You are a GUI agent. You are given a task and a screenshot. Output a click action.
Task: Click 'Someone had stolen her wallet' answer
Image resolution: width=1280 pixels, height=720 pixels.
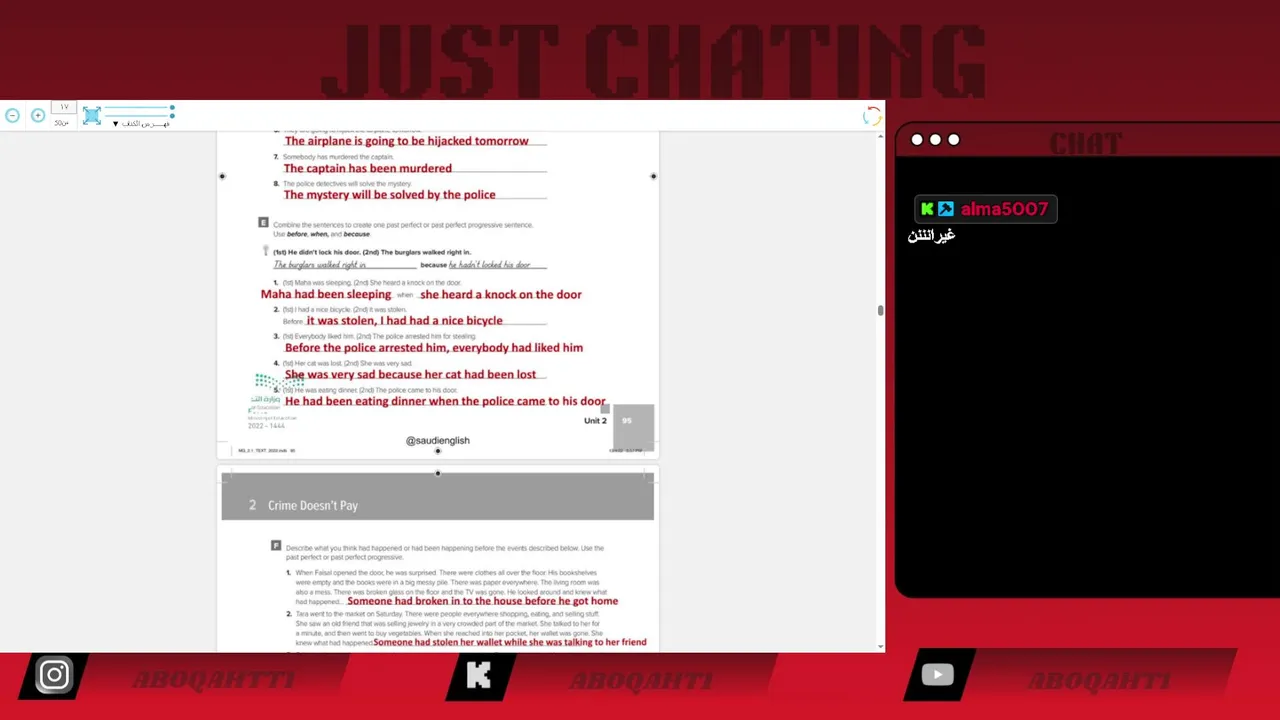pyautogui.click(x=510, y=642)
